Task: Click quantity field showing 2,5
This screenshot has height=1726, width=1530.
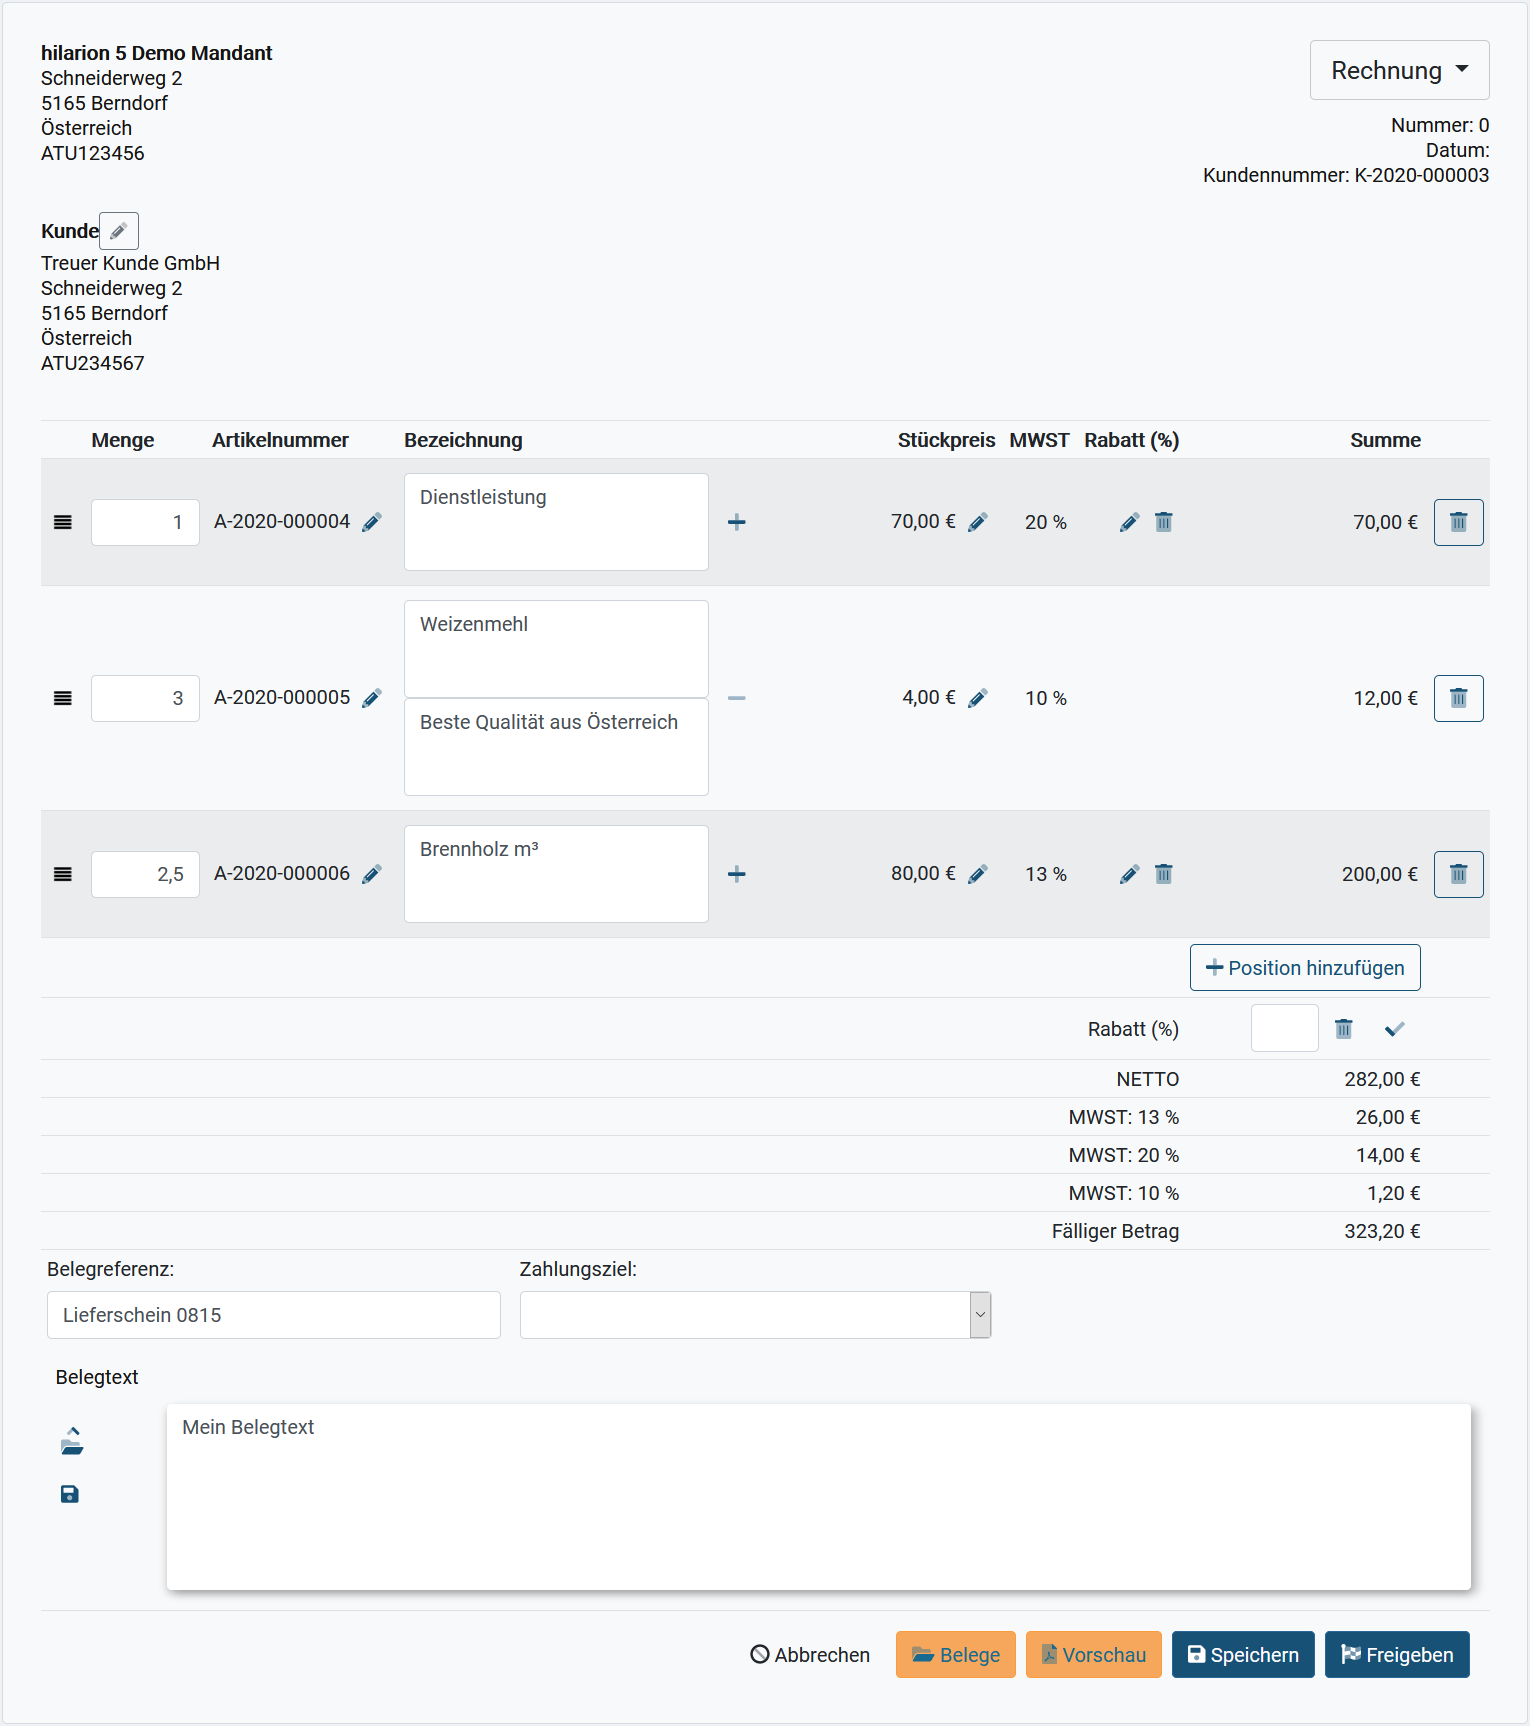Action: click(145, 874)
